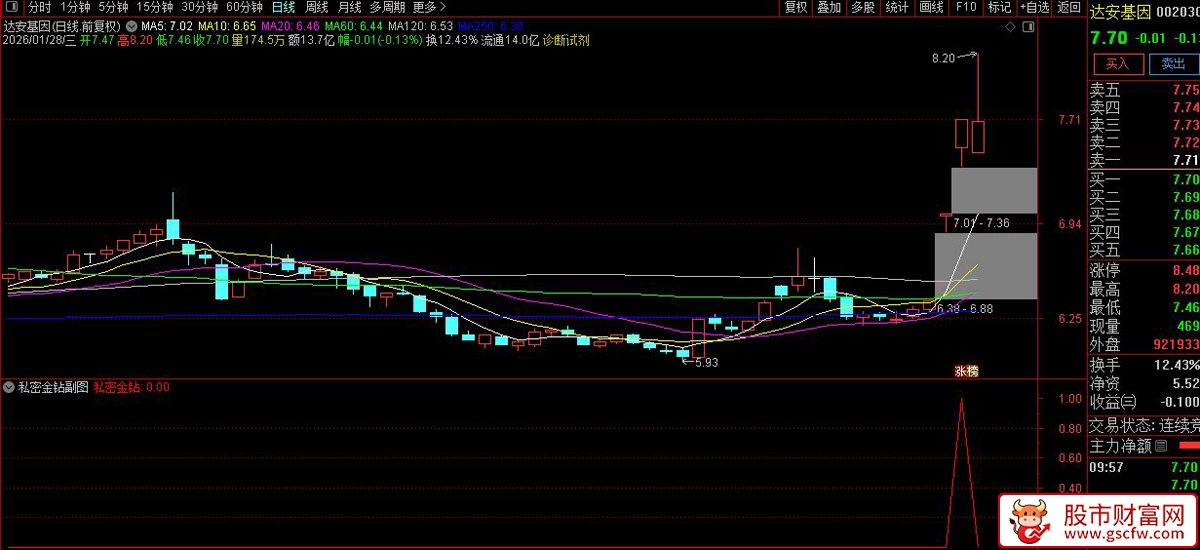Click the MA20: 6.46 indicator label
Image resolution: width=1200 pixels, height=550 pixels.
(290, 25)
